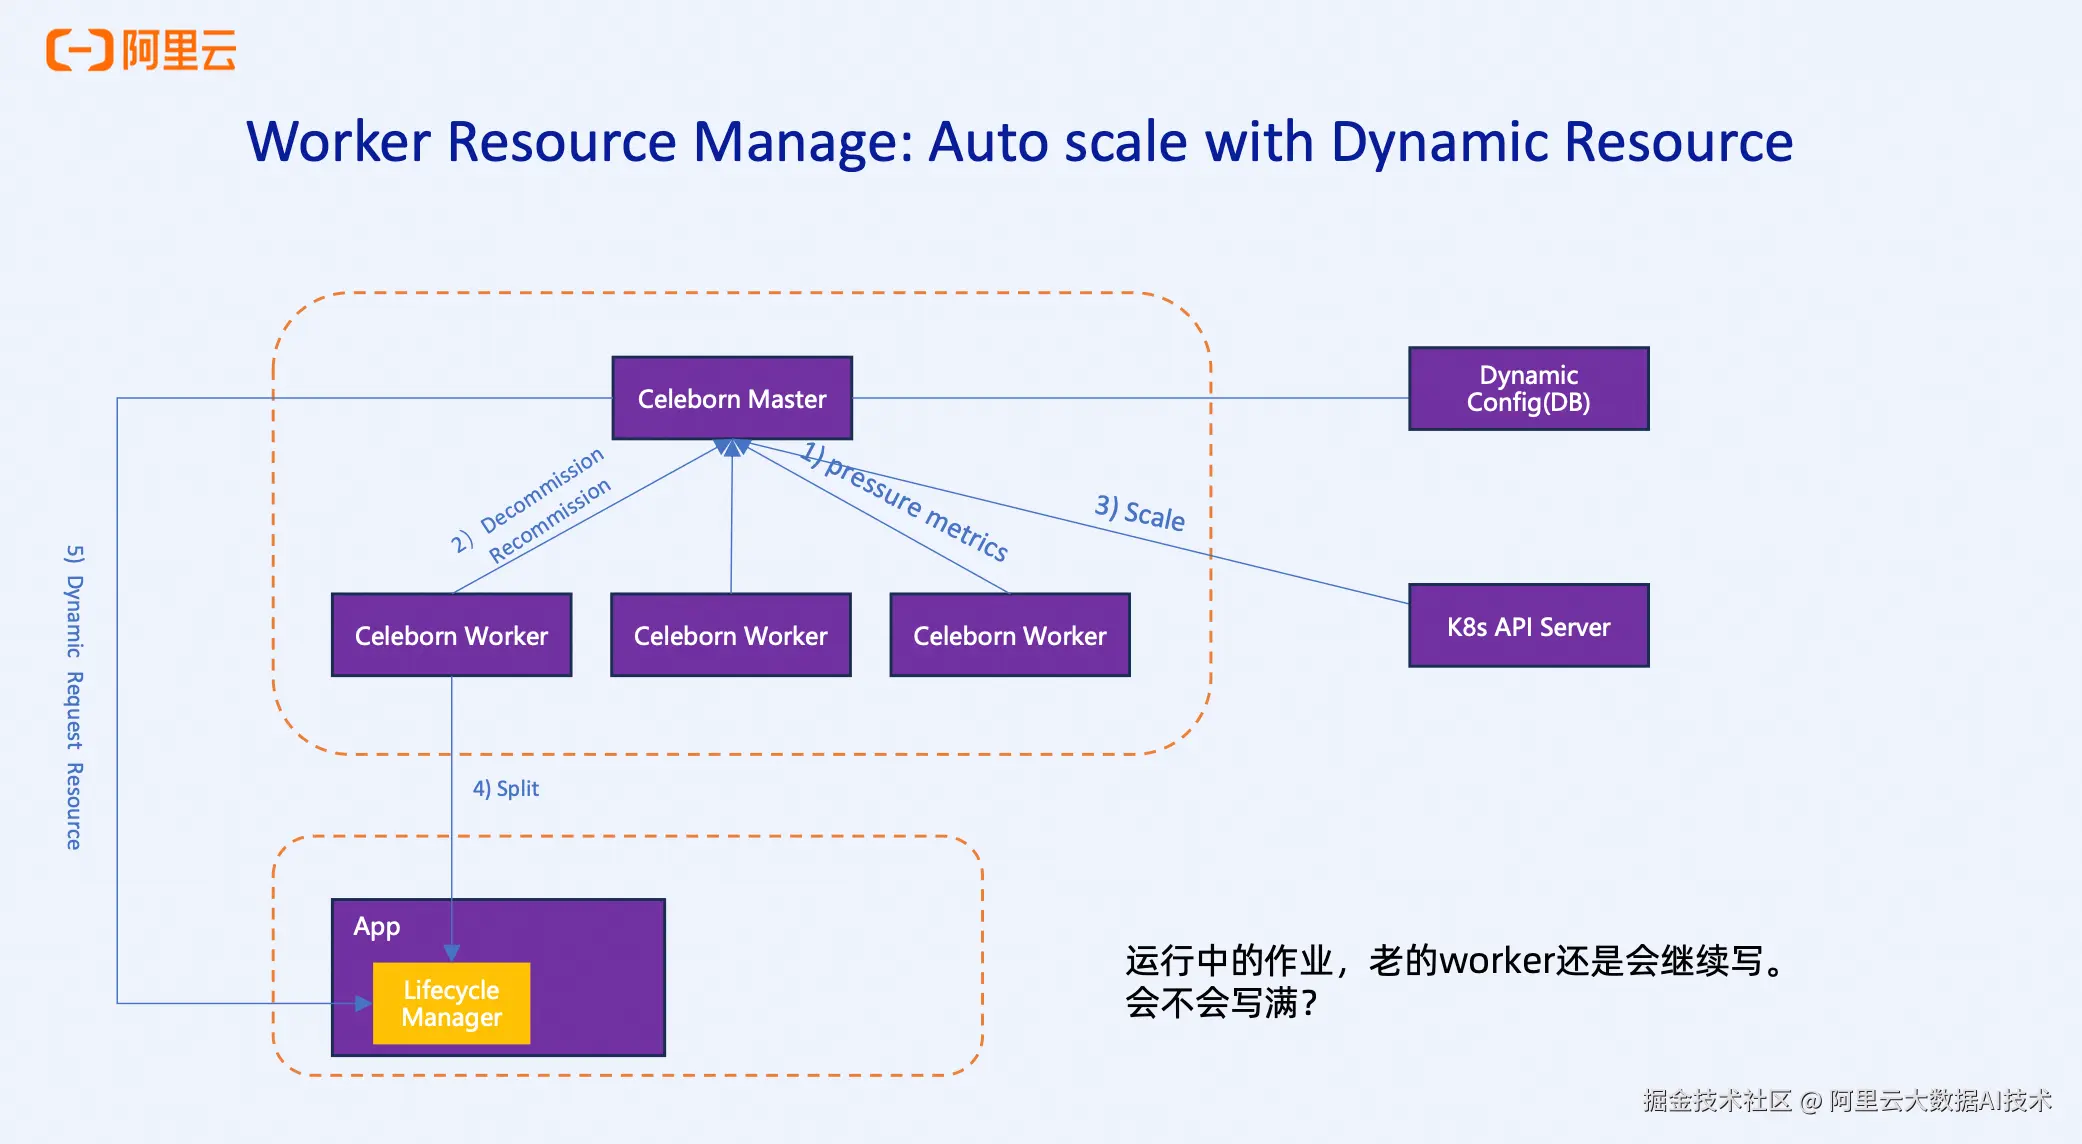The width and height of the screenshot is (2082, 1144).
Task: Click the vertical Dynamic Request Resource label
Action: pyautogui.click(x=74, y=697)
